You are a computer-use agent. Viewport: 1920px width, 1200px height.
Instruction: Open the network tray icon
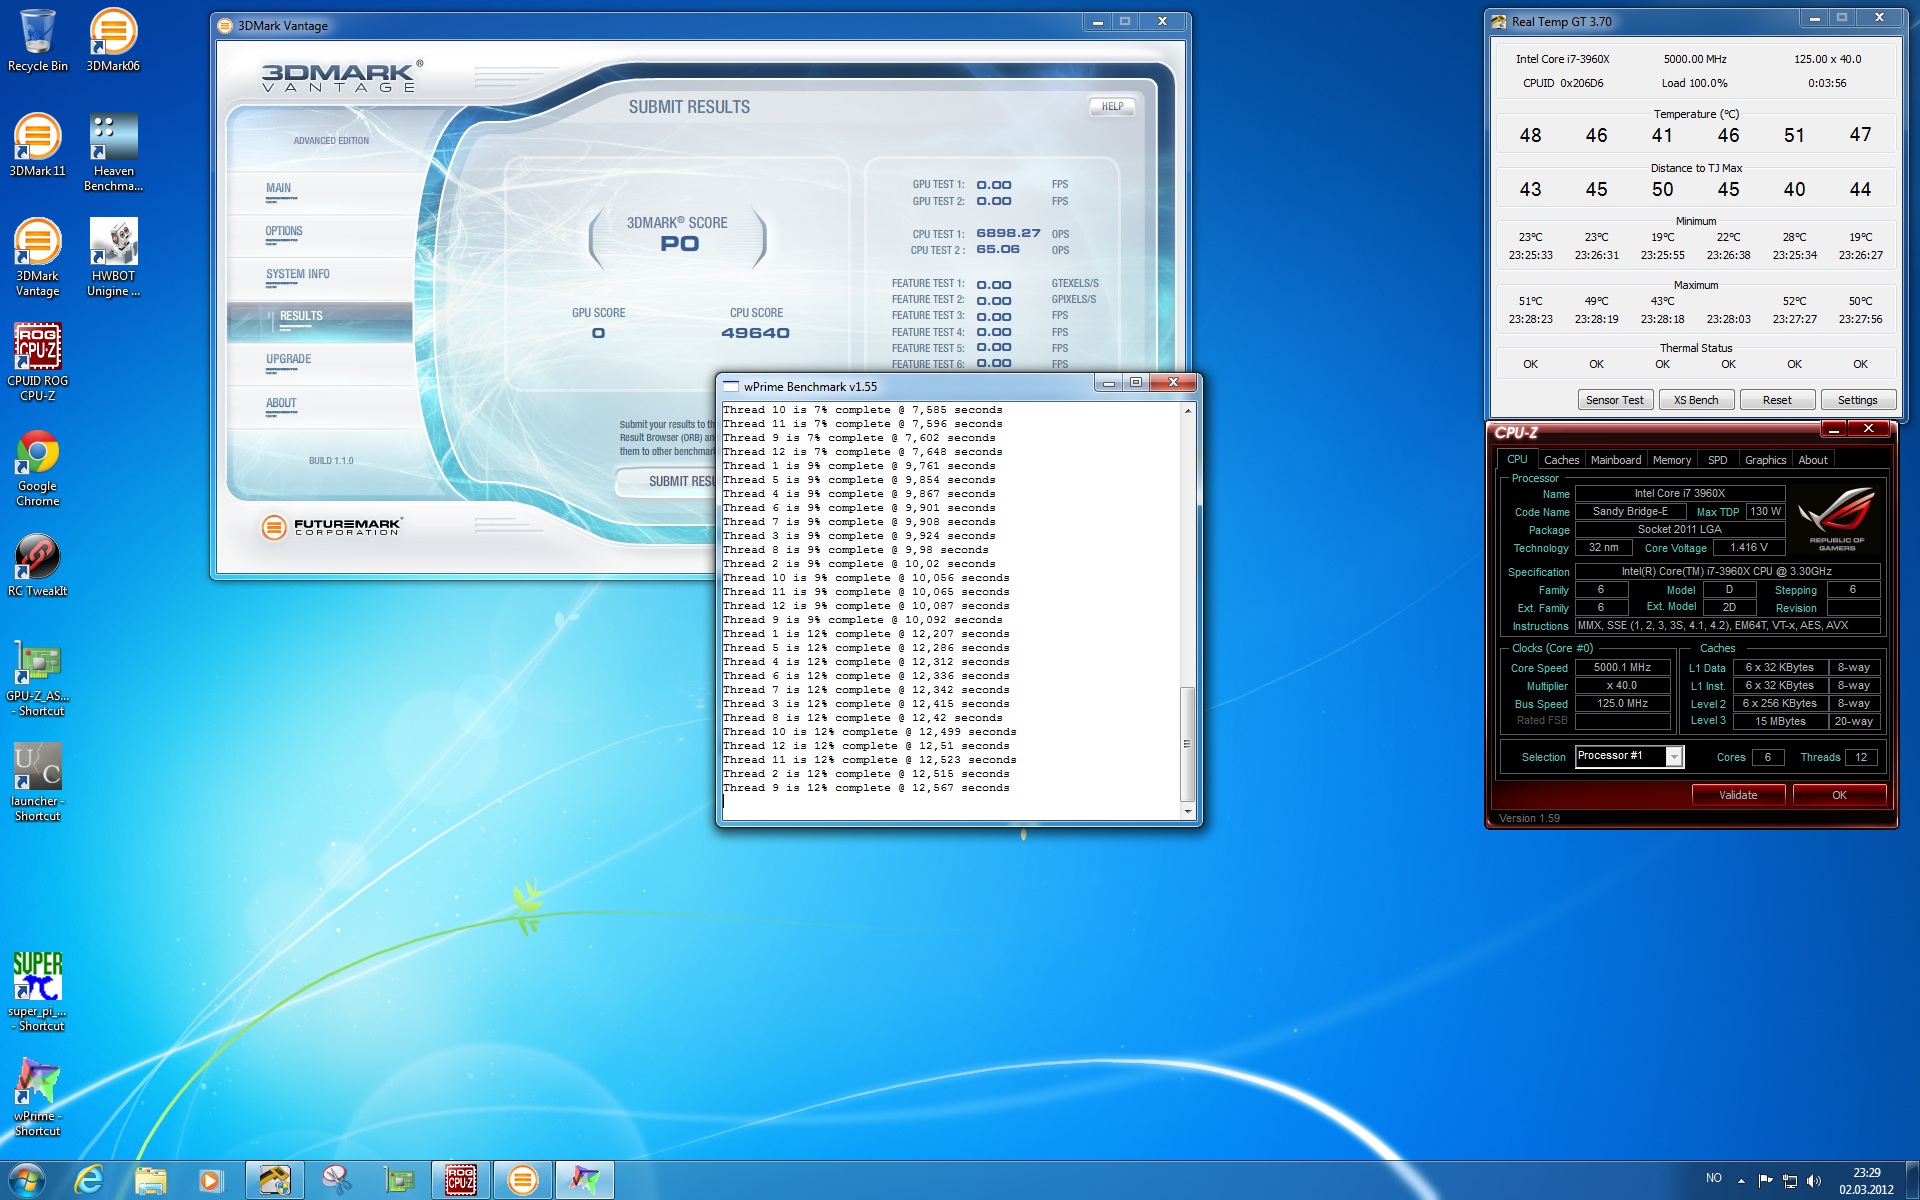[x=1790, y=1181]
